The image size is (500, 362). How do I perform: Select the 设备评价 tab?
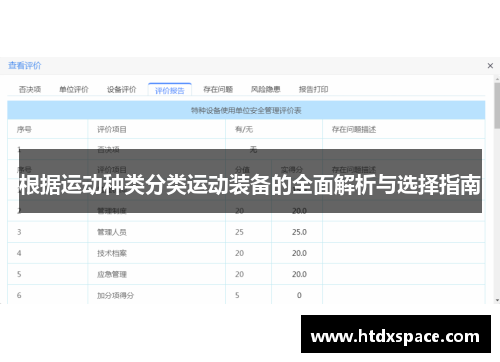[121, 89]
